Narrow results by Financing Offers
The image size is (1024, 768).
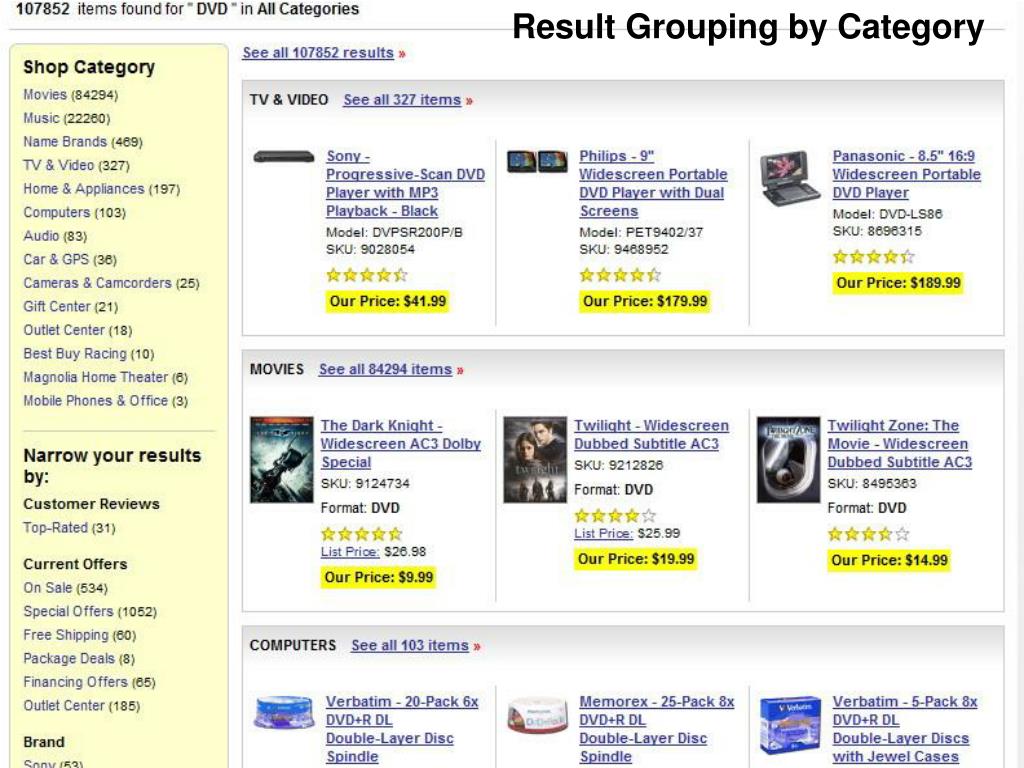point(89,682)
